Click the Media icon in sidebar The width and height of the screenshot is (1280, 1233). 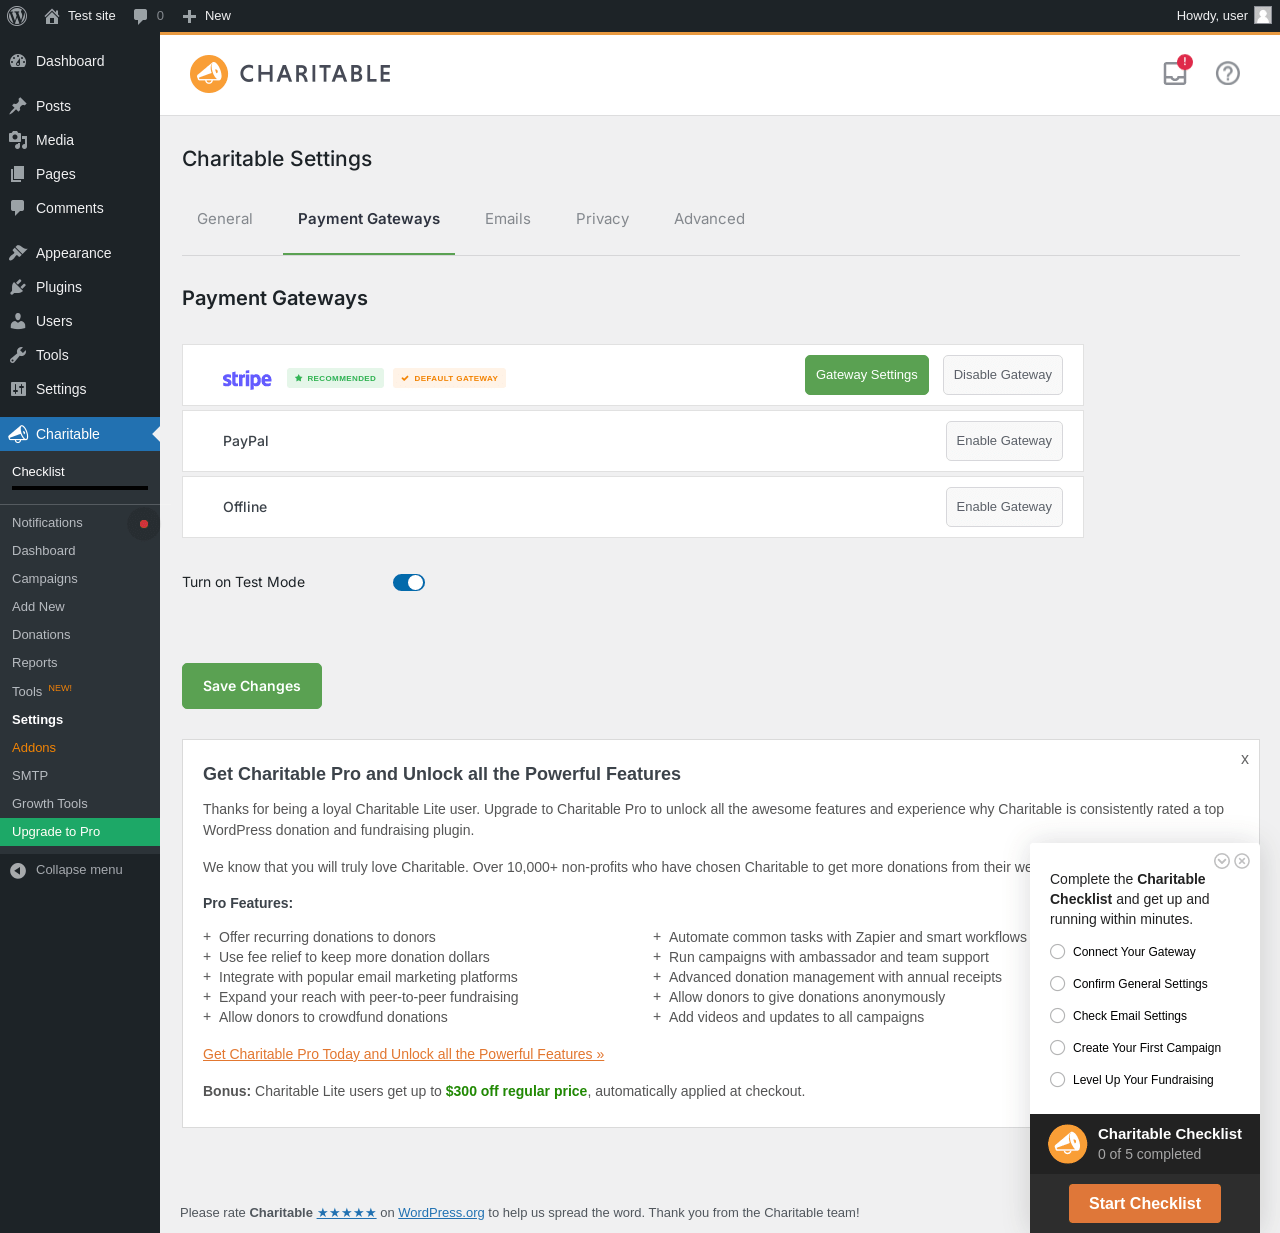pyautogui.click(x=18, y=140)
